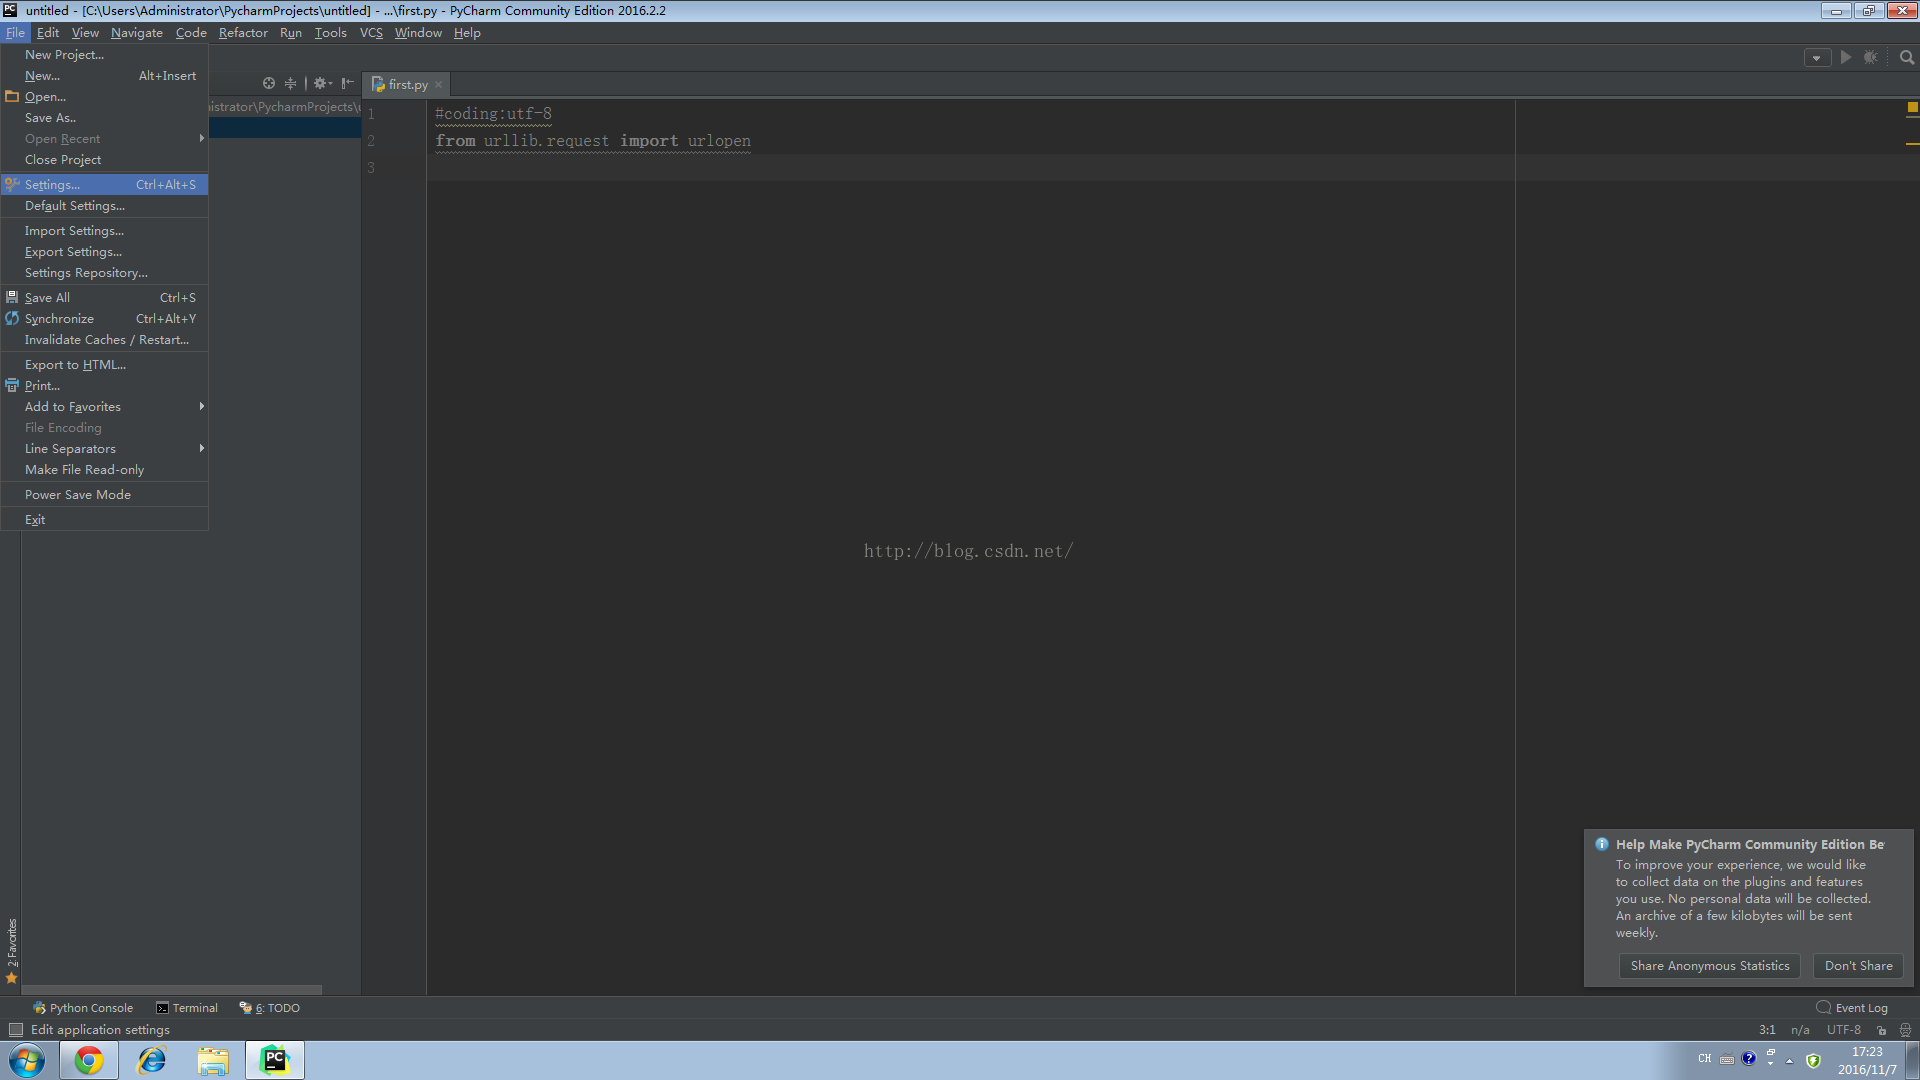The height and width of the screenshot is (1080, 1920).
Task: Click the PyCharm run button icon
Action: pos(1846,57)
